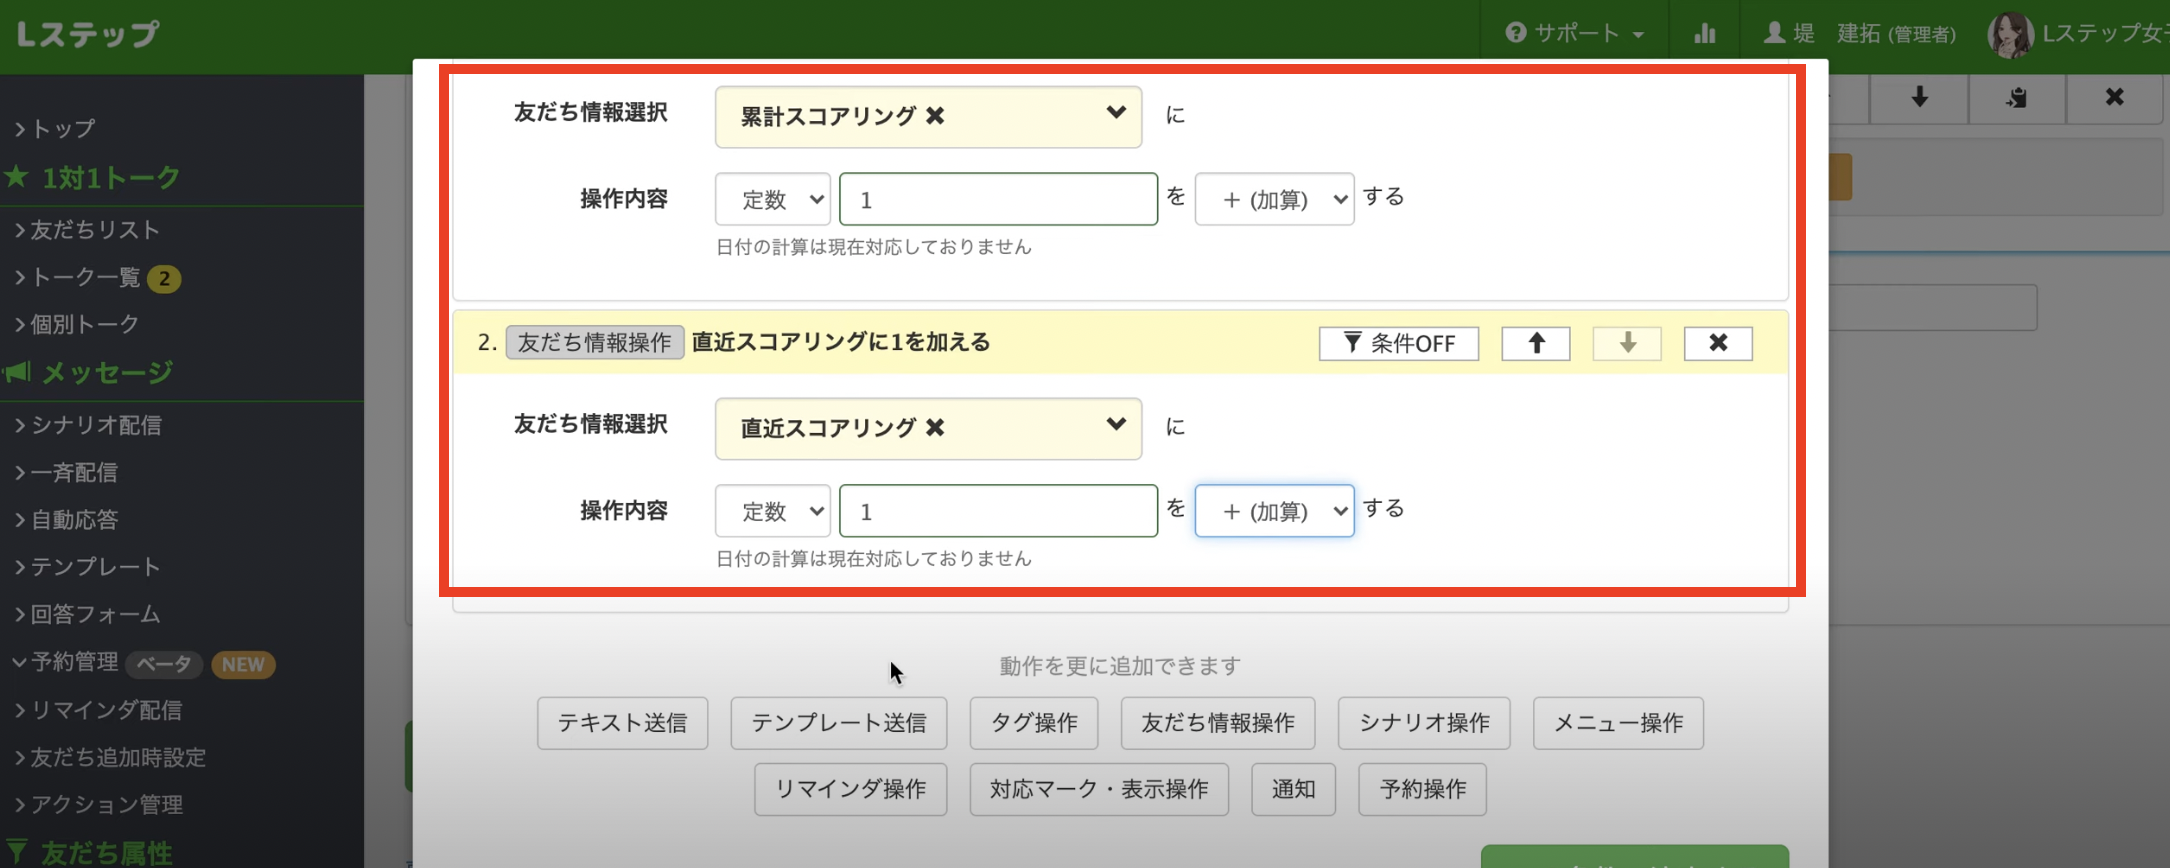2170x868 pixels.
Task: Remove 累計スコアリング selection with X icon
Action: (x=935, y=116)
